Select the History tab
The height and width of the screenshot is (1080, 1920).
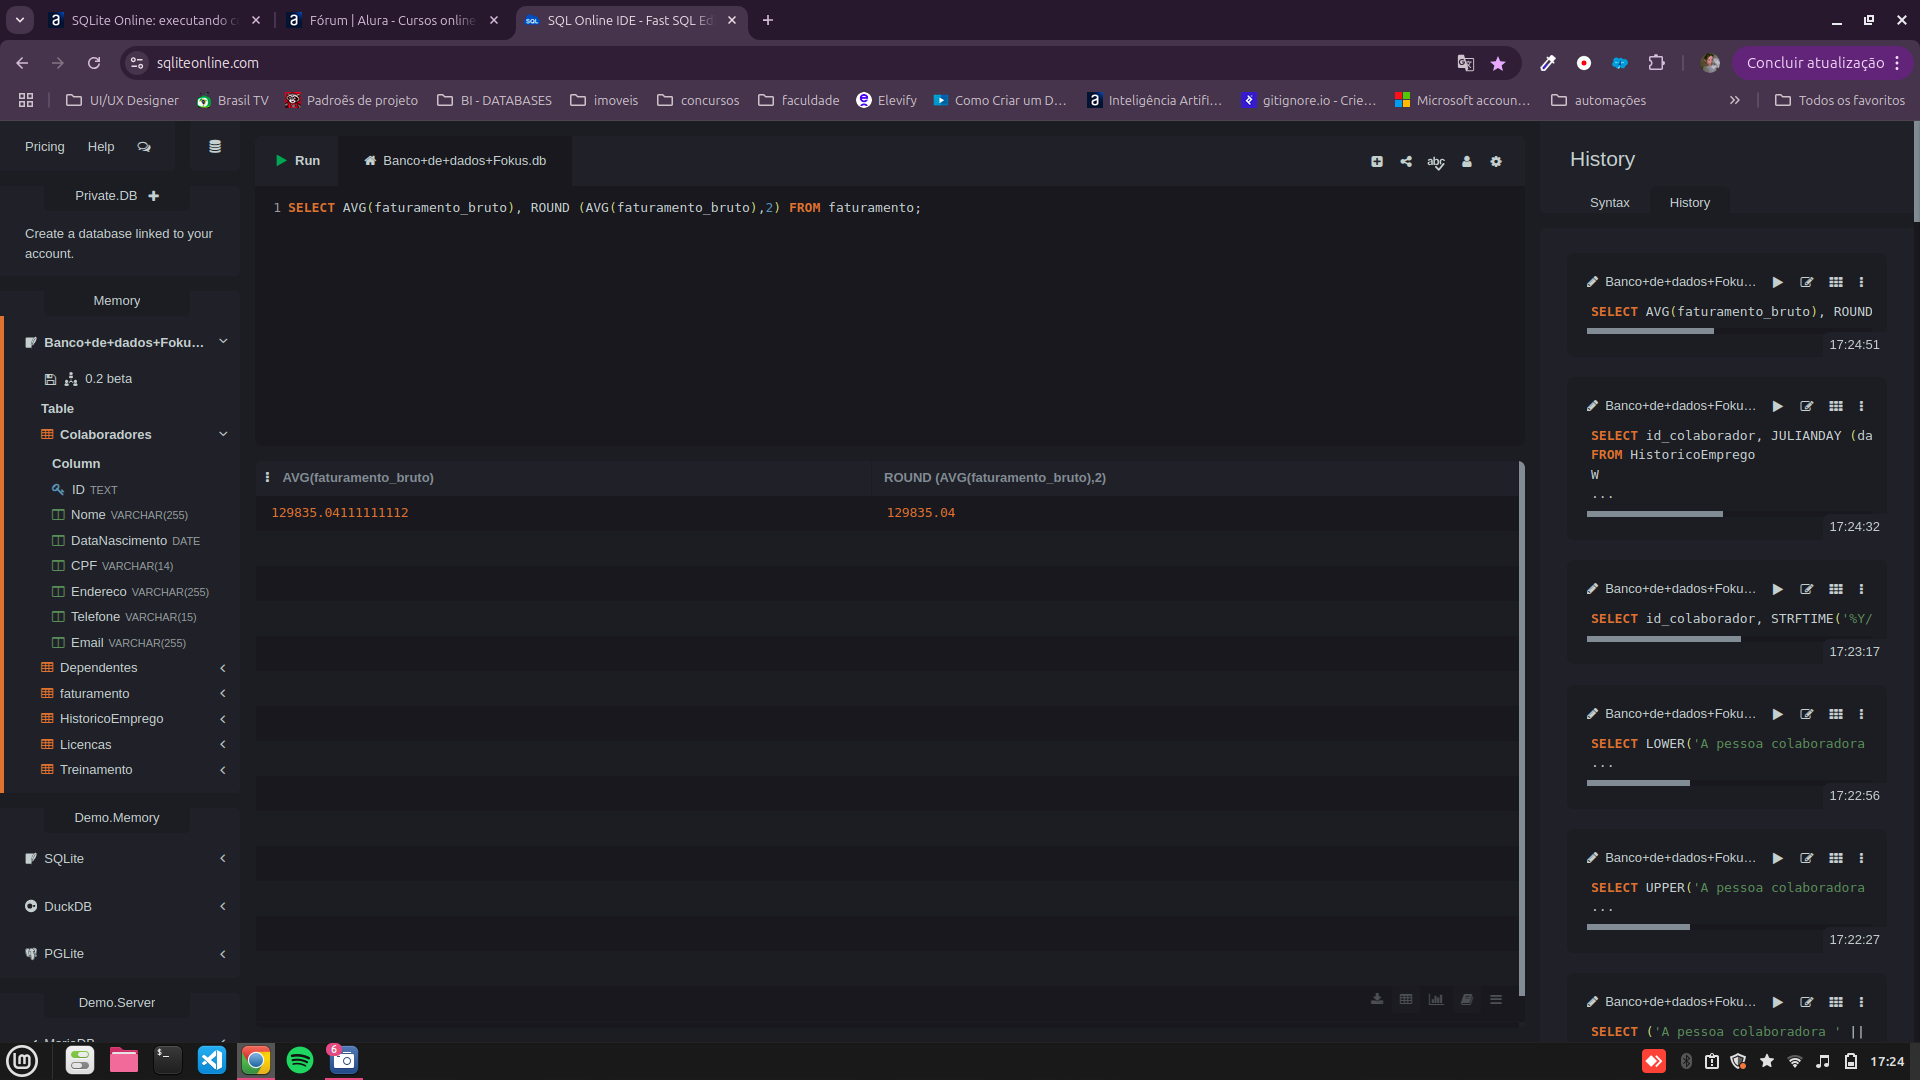[x=1689, y=203]
